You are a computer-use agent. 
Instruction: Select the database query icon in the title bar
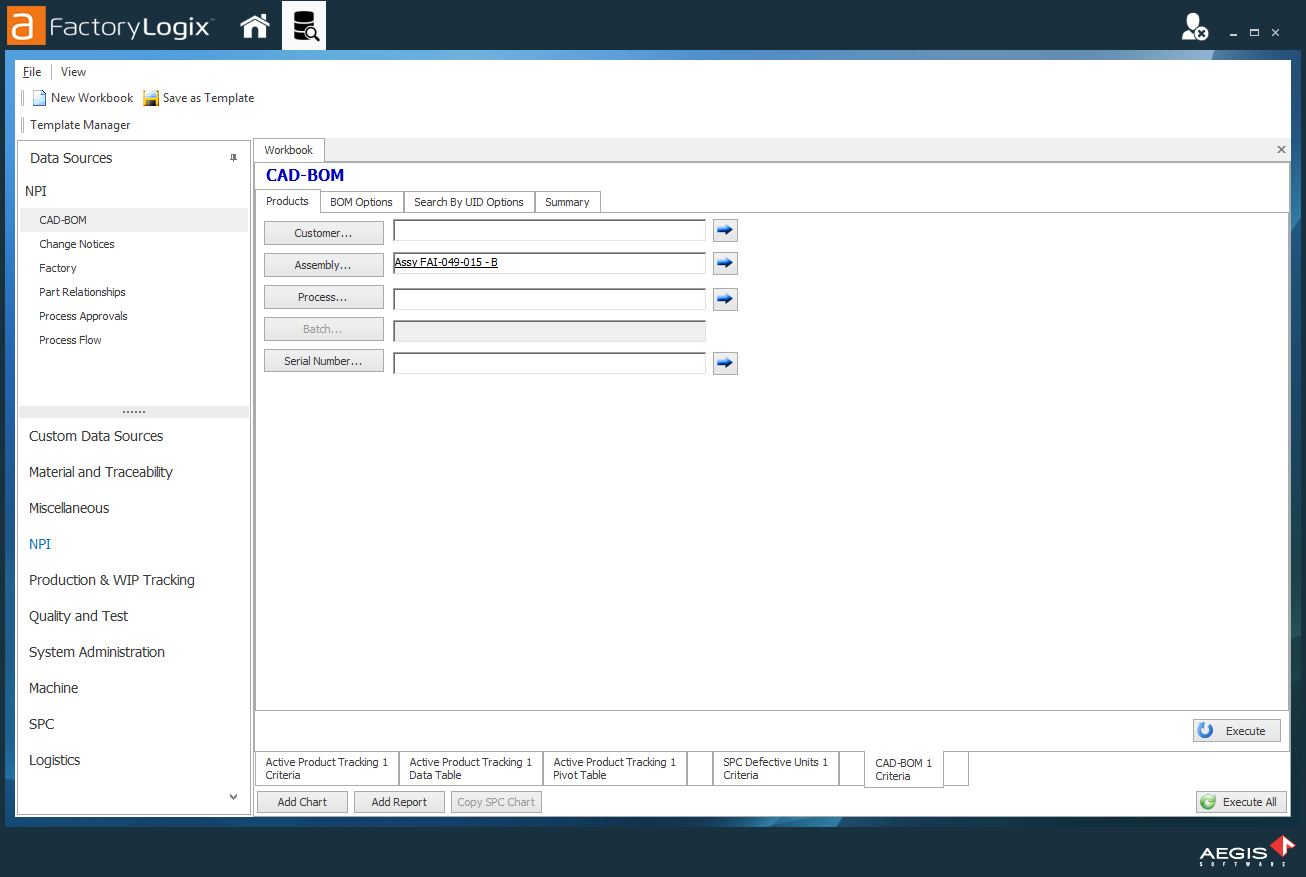[303, 26]
